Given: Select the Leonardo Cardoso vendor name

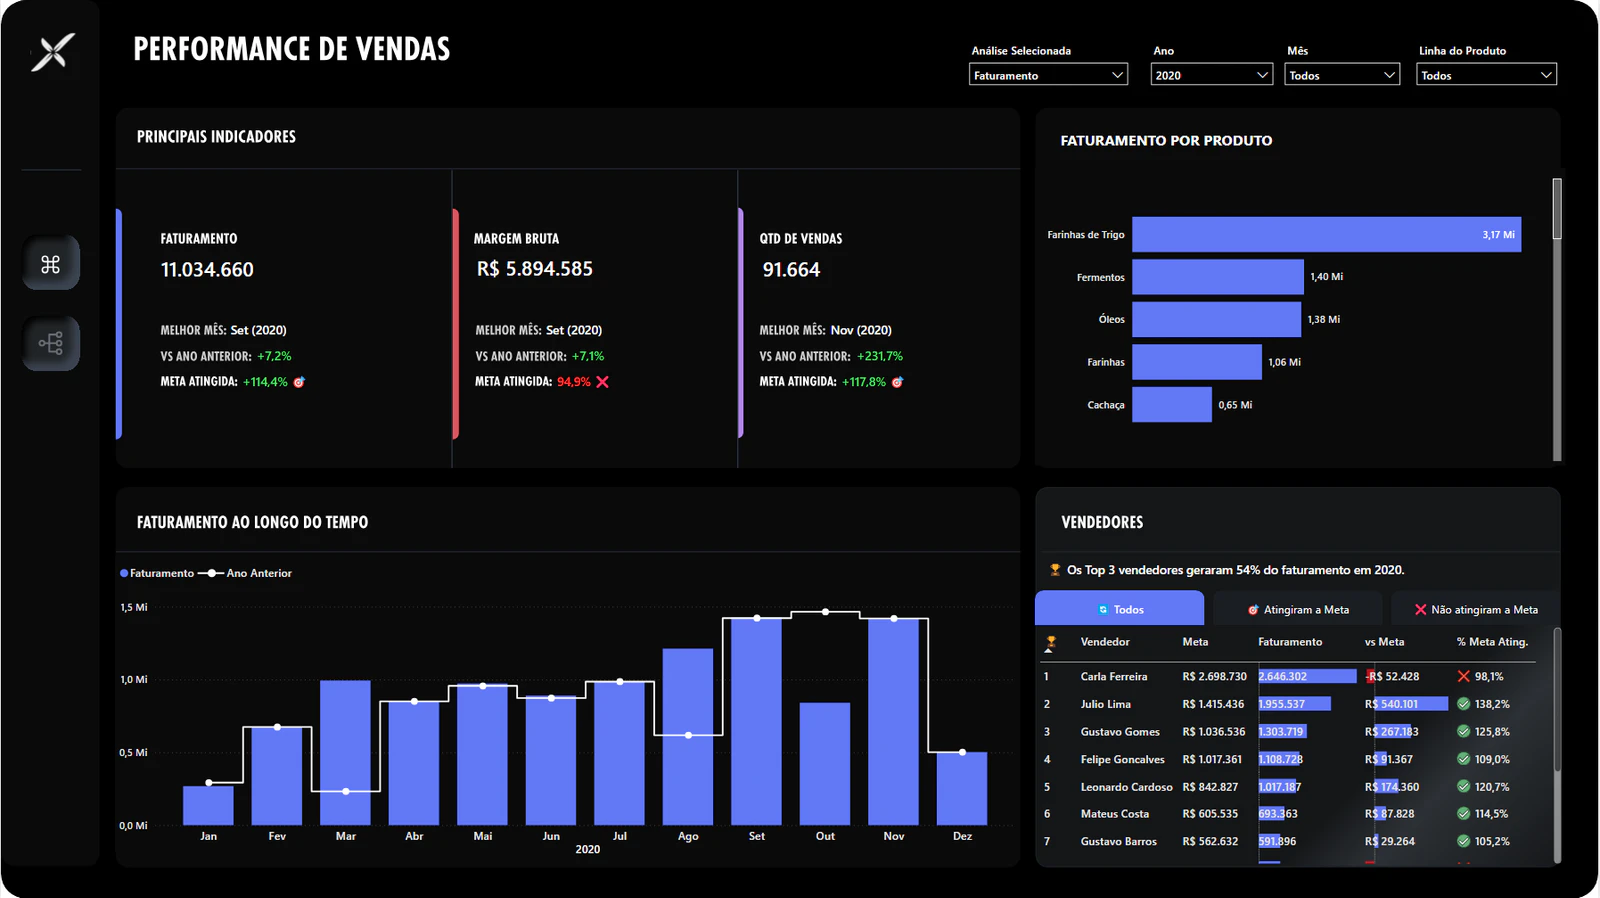Looking at the screenshot, I should click(1127, 787).
